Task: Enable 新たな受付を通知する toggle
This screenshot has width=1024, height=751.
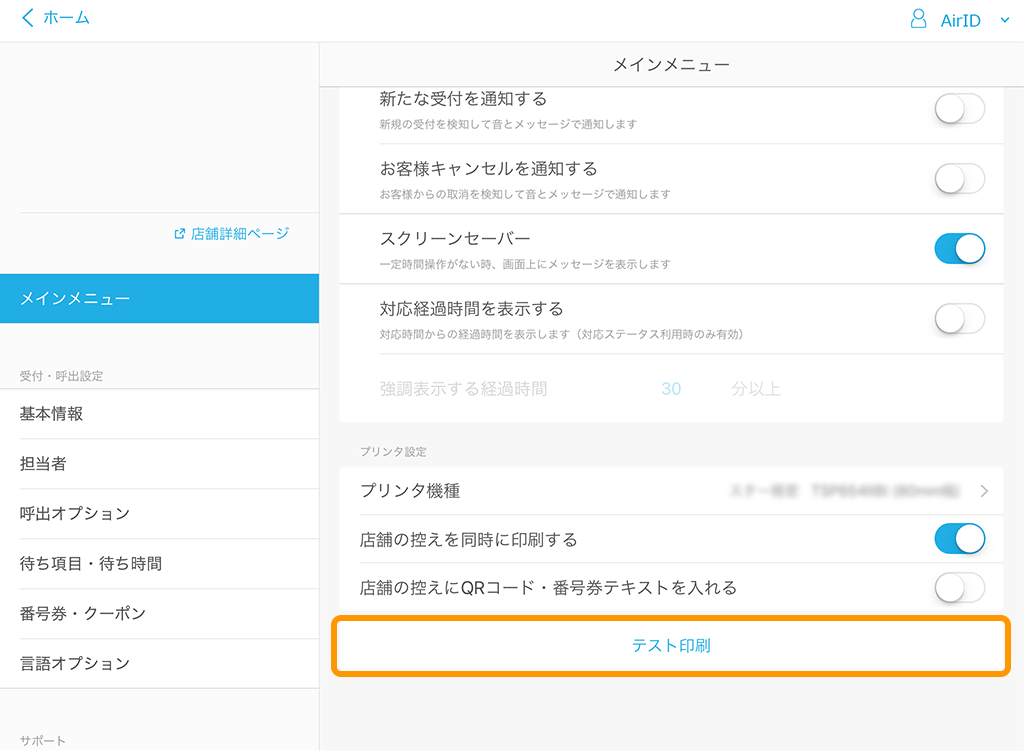Action: tap(959, 109)
